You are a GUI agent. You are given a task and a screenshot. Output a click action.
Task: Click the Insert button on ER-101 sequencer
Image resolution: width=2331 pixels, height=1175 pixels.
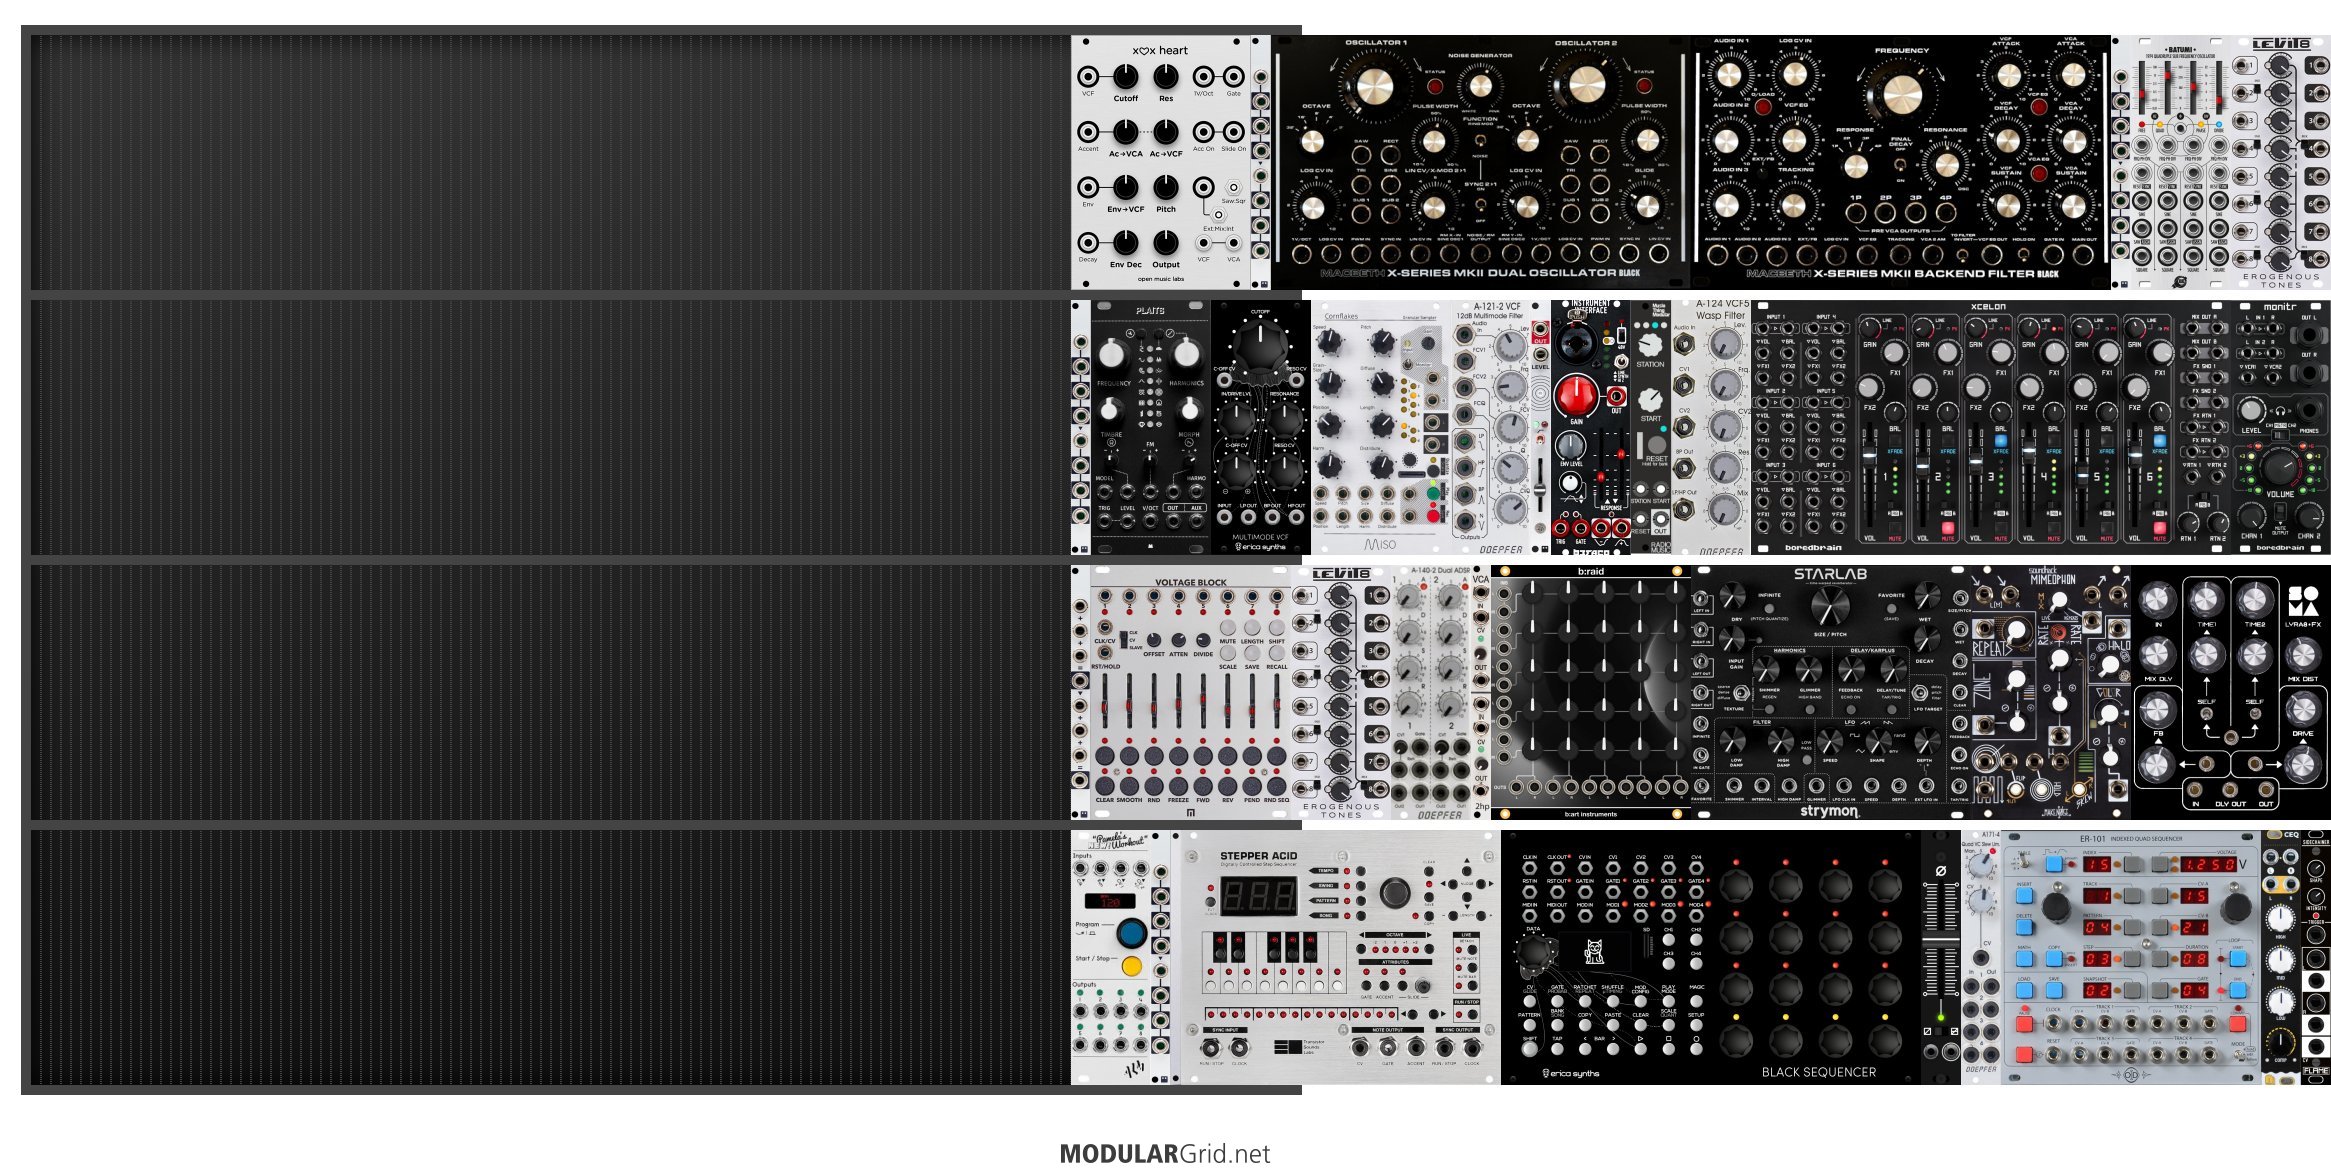click(x=2024, y=895)
